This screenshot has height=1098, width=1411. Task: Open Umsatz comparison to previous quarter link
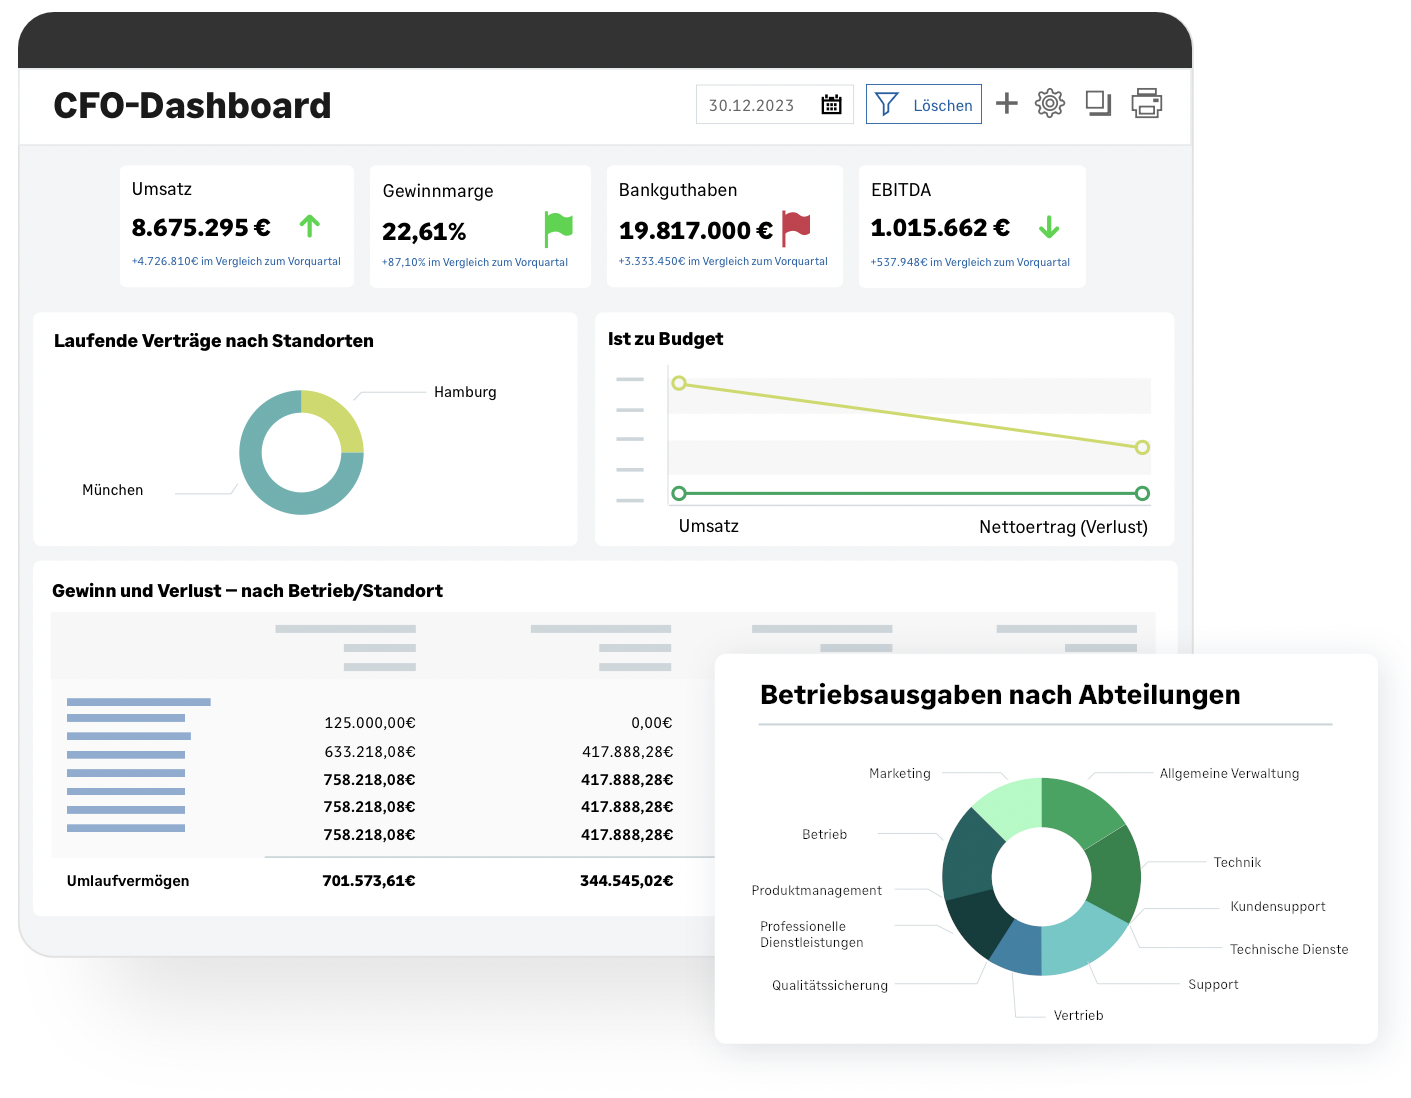[236, 262]
